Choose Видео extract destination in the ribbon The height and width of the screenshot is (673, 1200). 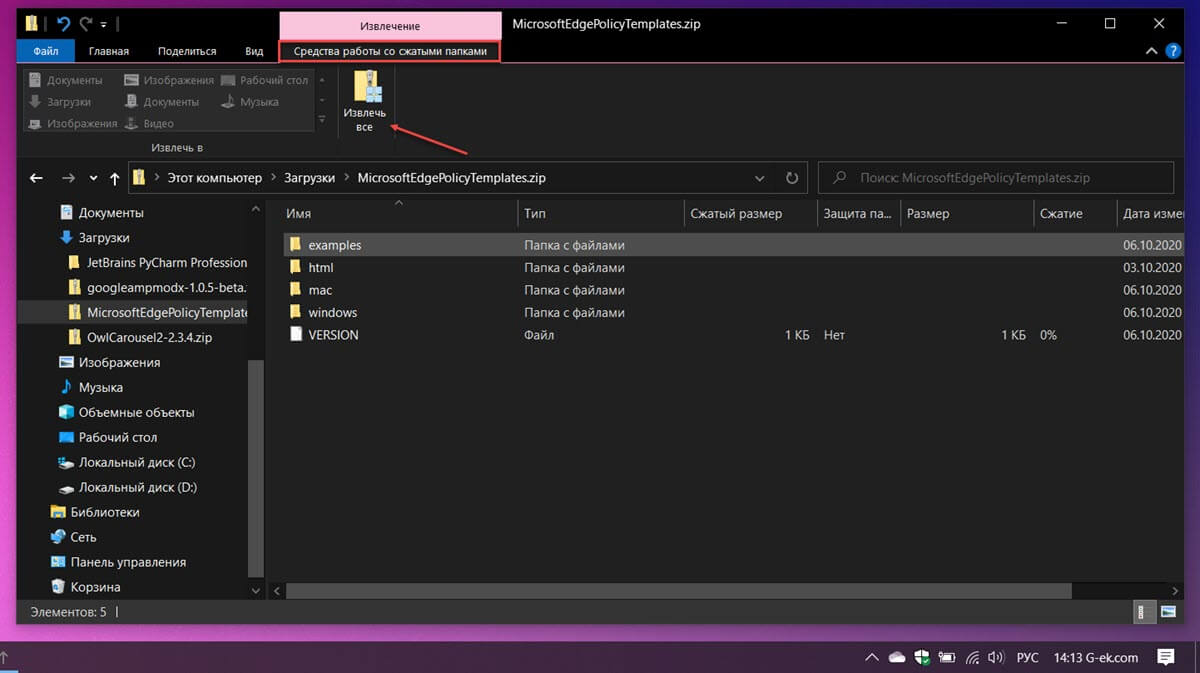click(x=149, y=124)
